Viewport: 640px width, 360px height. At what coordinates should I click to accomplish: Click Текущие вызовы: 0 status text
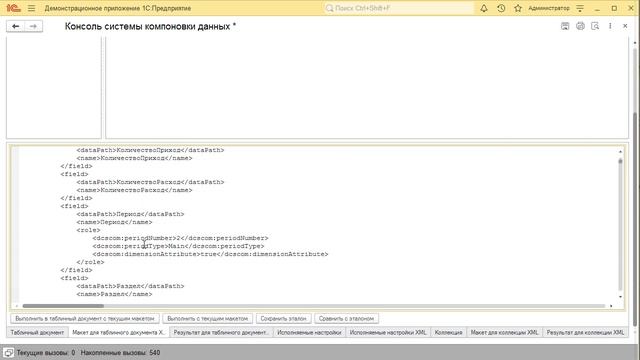(x=46, y=353)
